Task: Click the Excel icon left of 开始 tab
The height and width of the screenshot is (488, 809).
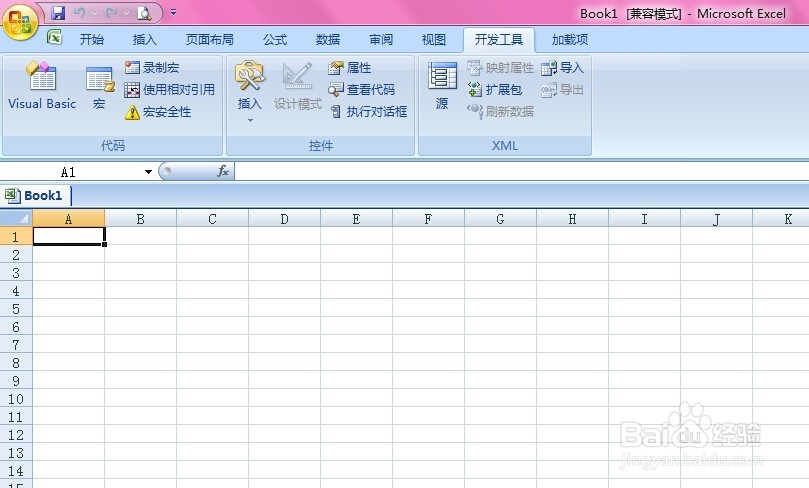Action: pos(54,37)
